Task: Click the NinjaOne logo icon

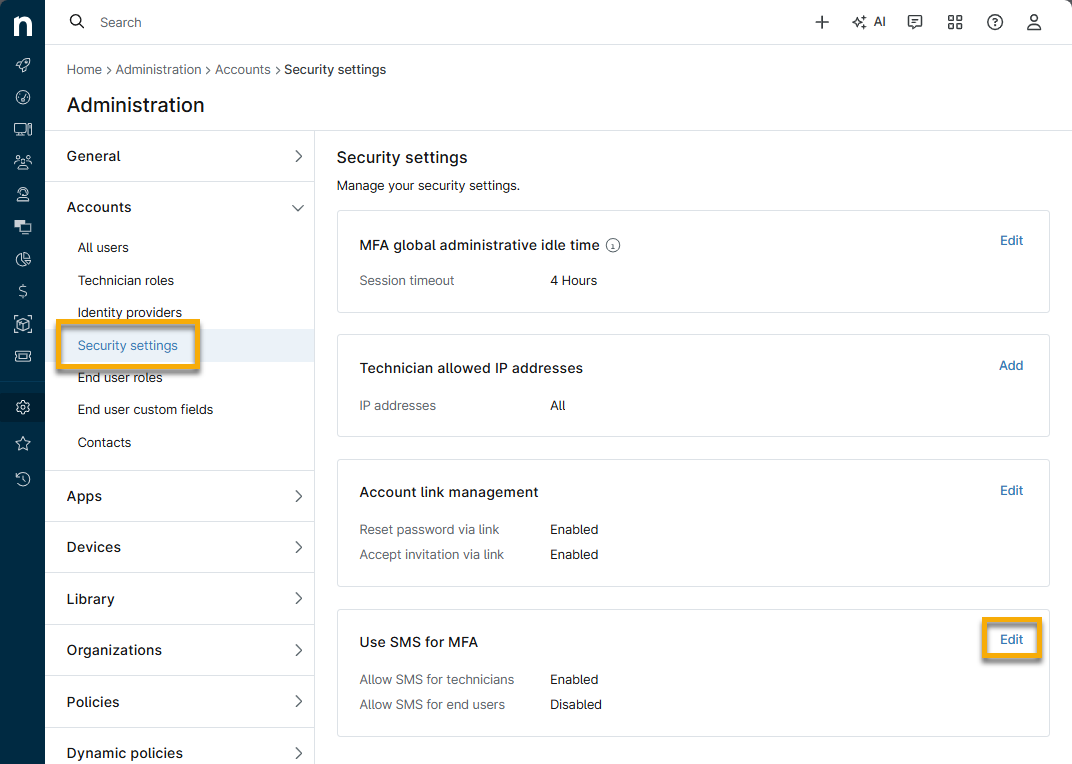Action: [x=23, y=25]
